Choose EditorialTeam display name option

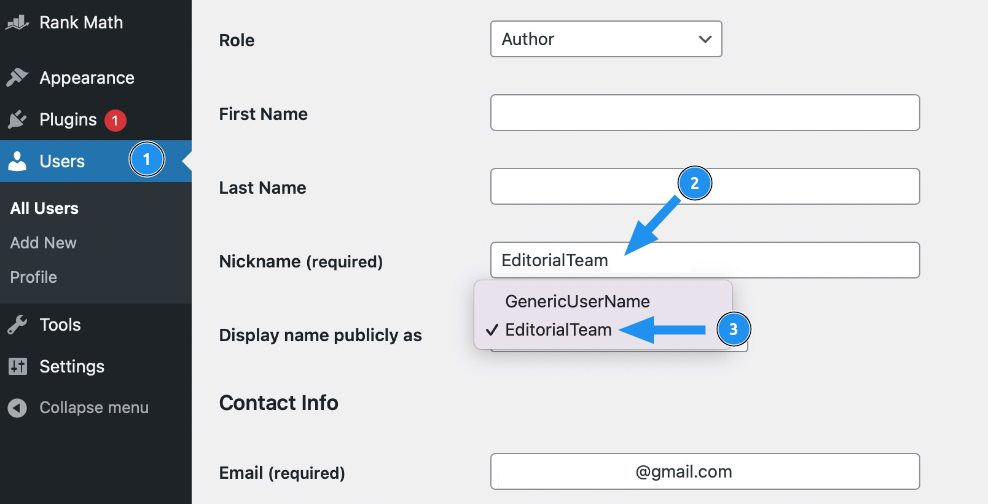[558, 329]
